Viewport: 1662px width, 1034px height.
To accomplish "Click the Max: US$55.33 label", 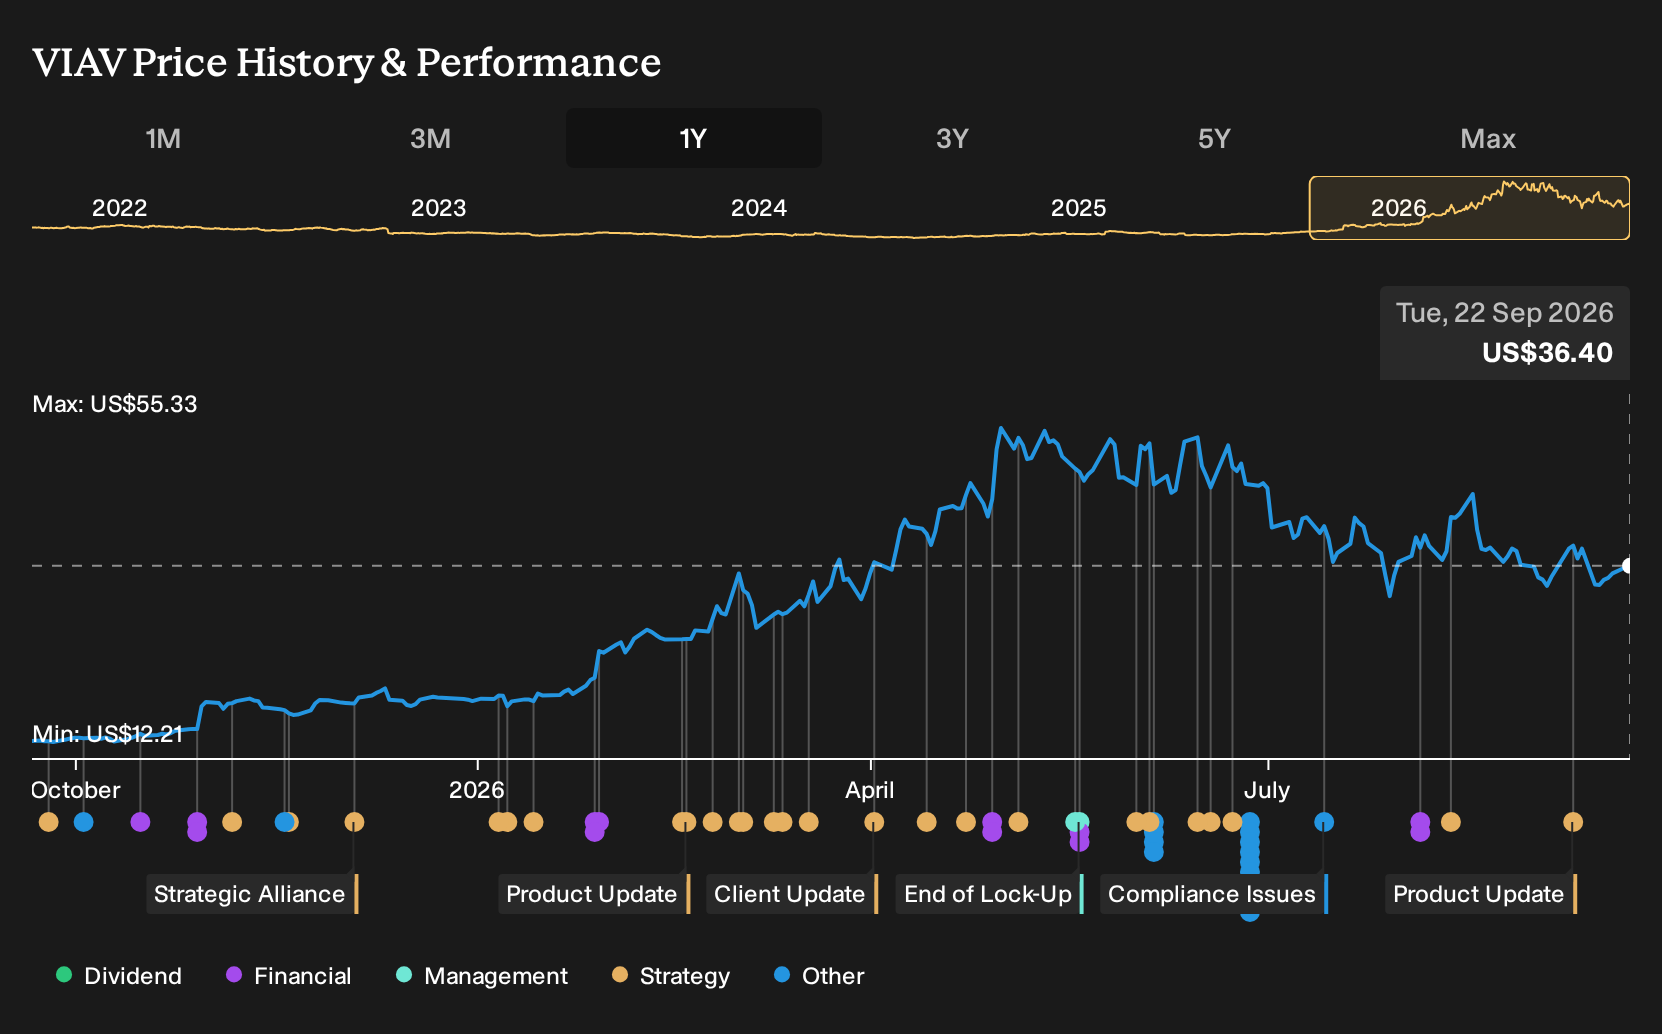I will click(x=115, y=404).
